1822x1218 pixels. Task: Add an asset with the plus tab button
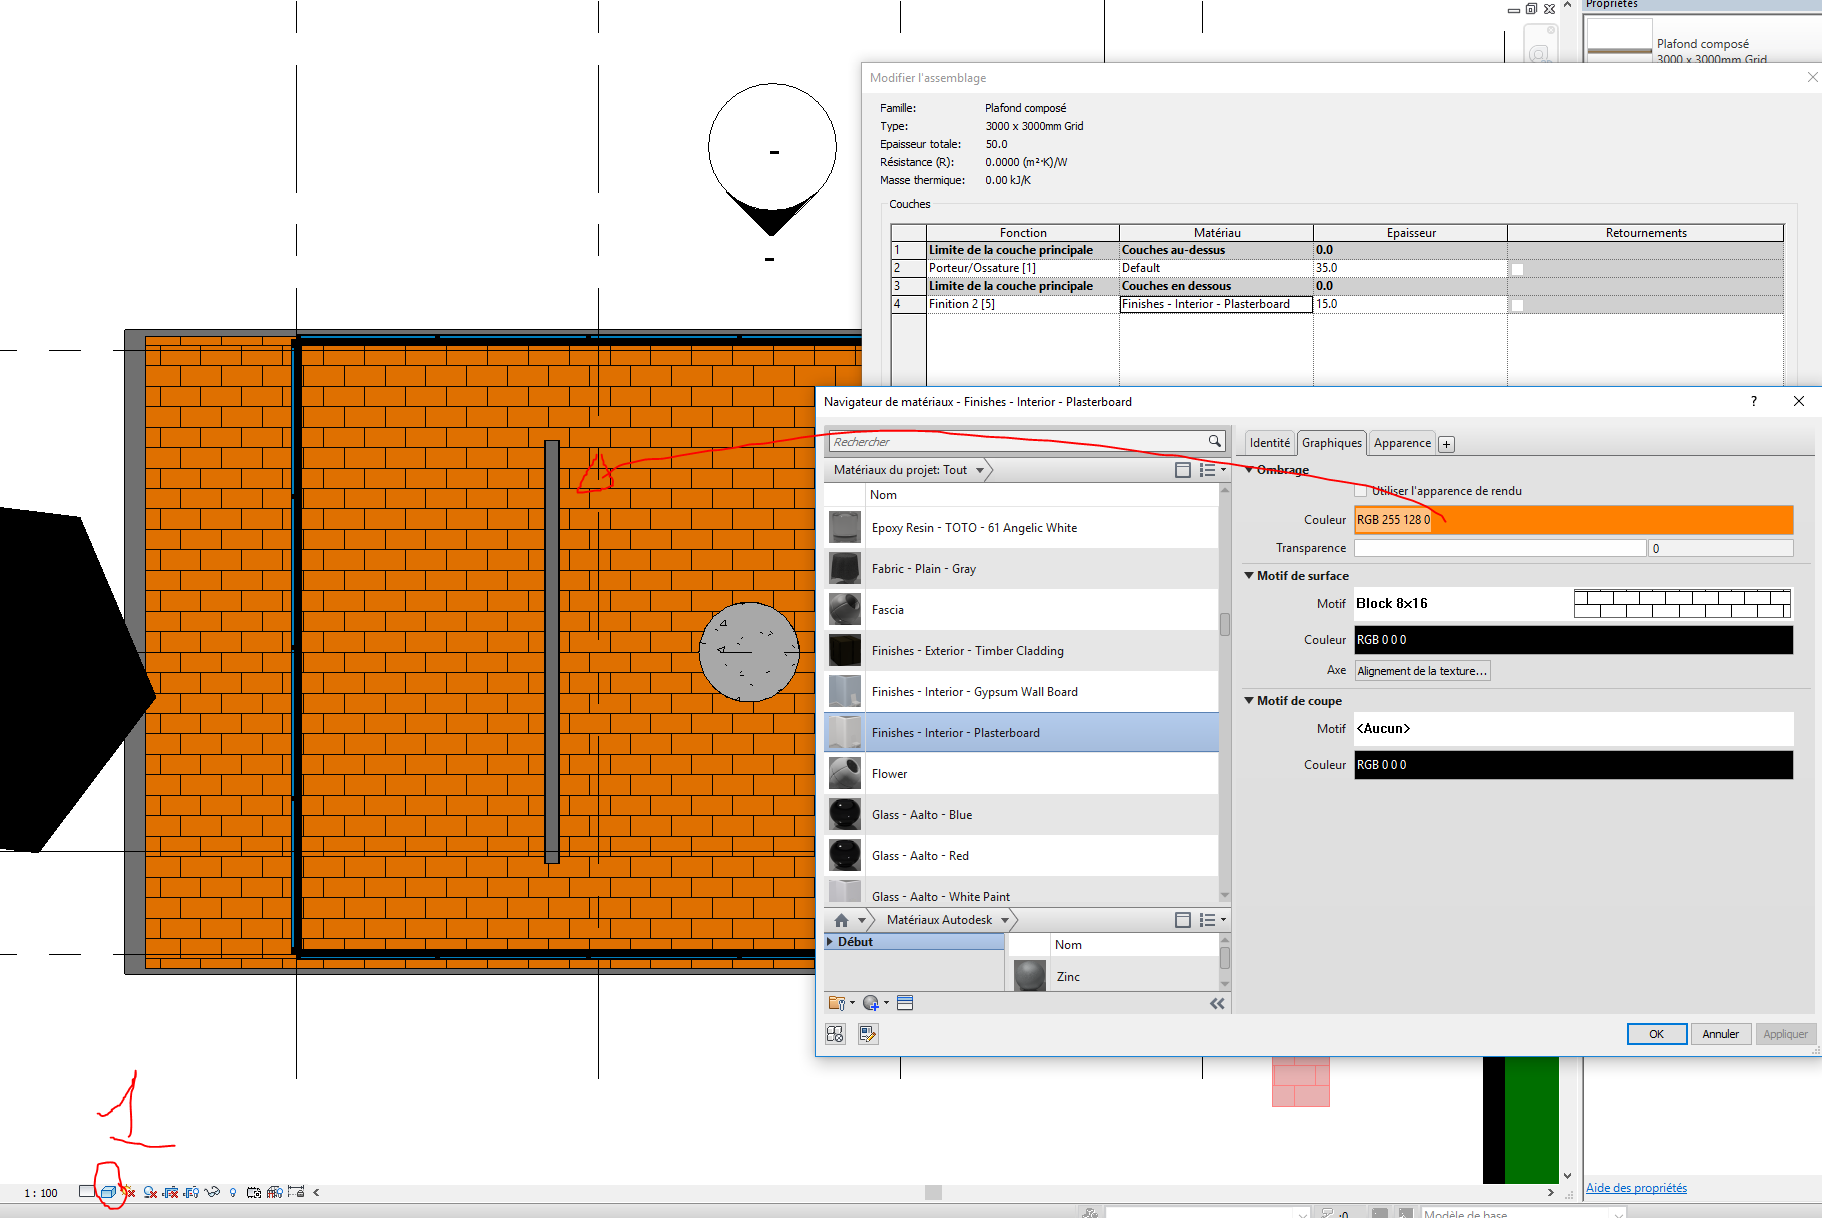1446,444
